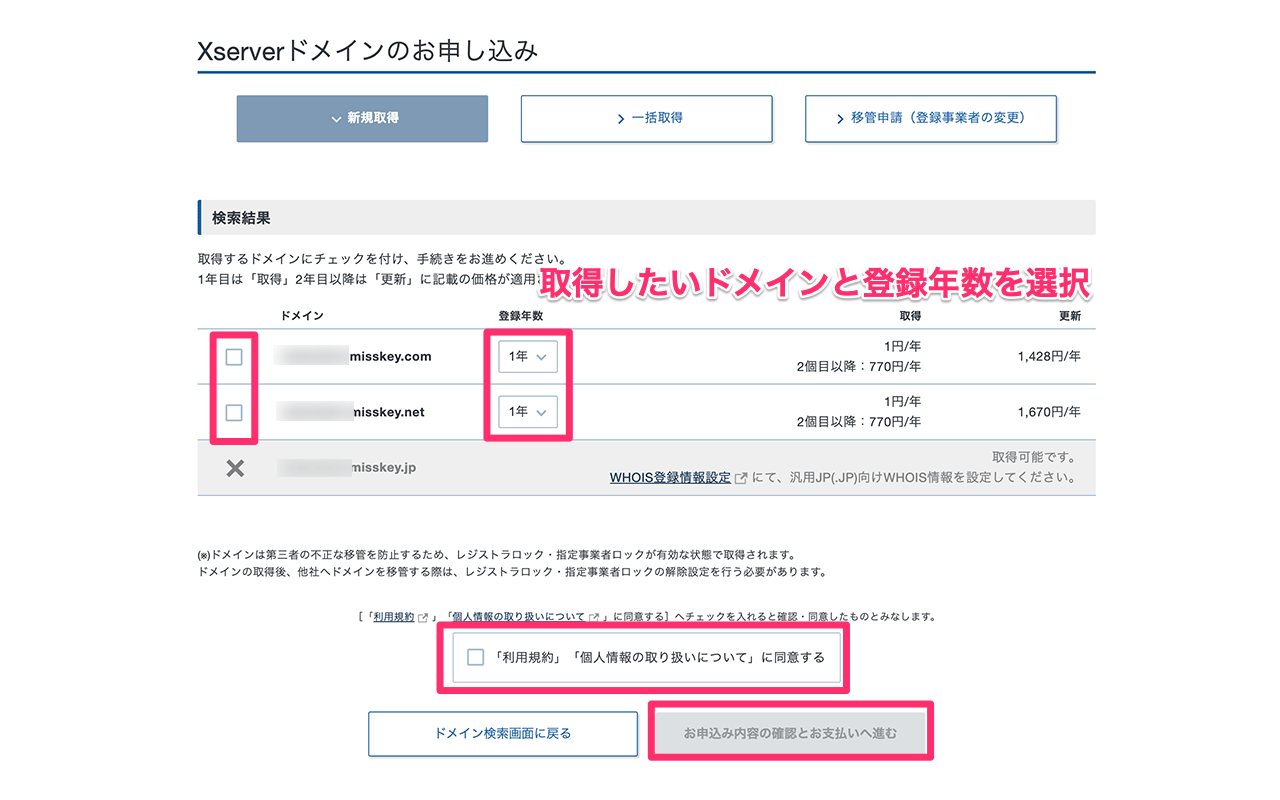This screenshot has width=1280, height=800.
Task: Open 移管申請（登録事業者の変更） tab
Action: [x=931, y=118]
